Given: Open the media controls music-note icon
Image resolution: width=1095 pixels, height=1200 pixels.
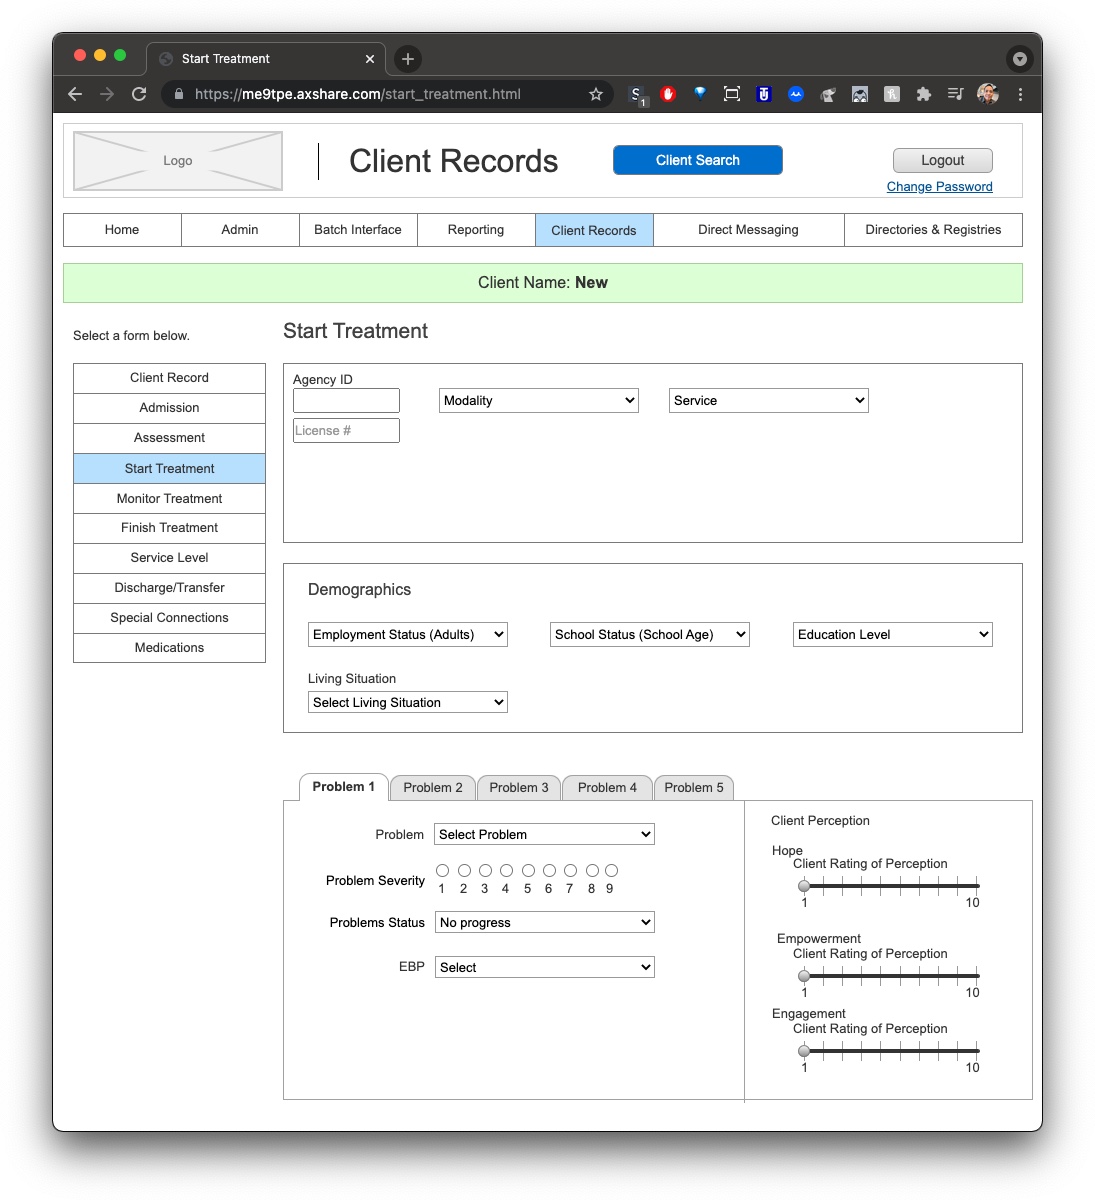Looking at the screenshot, I should (956, 94).
